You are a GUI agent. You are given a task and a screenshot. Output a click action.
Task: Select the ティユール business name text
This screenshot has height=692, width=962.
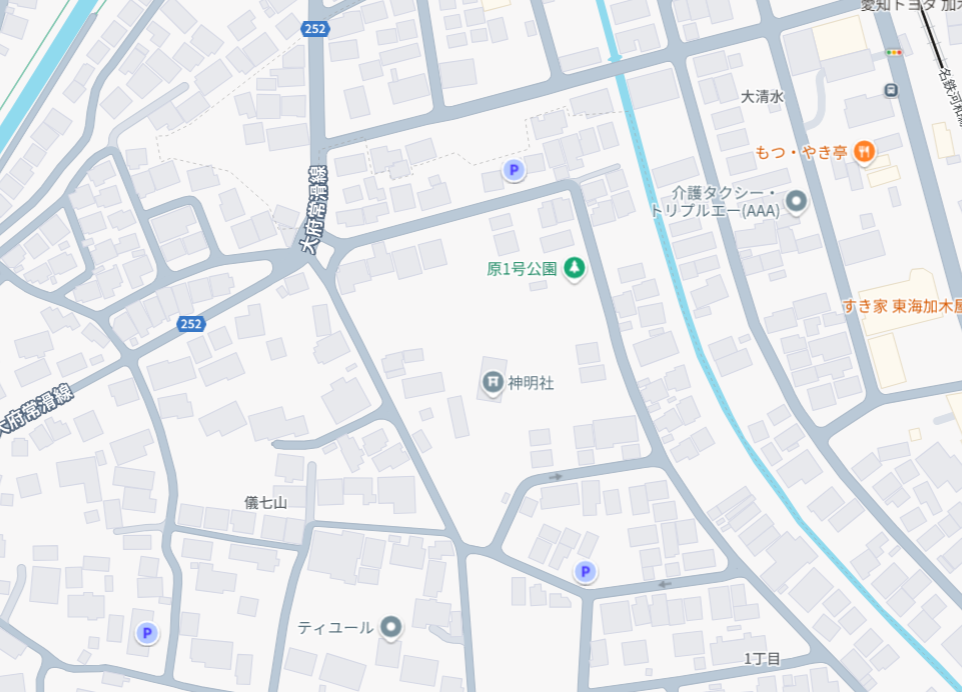[336, 628]
